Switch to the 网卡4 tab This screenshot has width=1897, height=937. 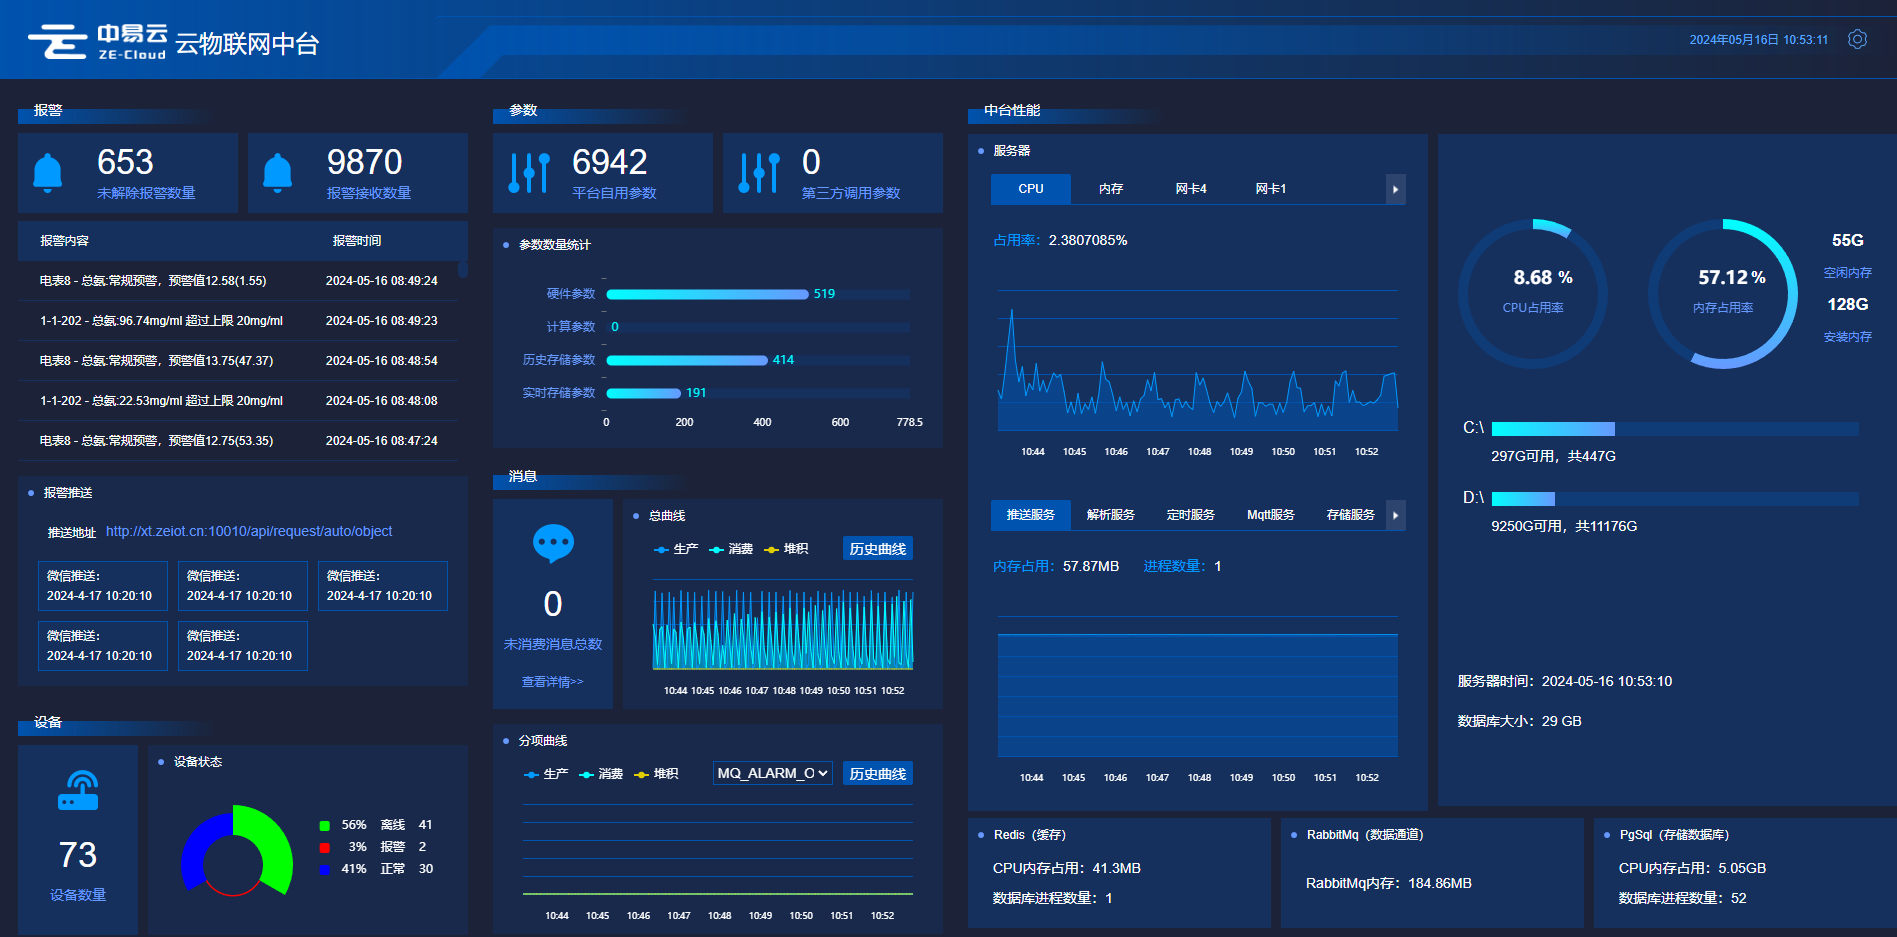1191,189
